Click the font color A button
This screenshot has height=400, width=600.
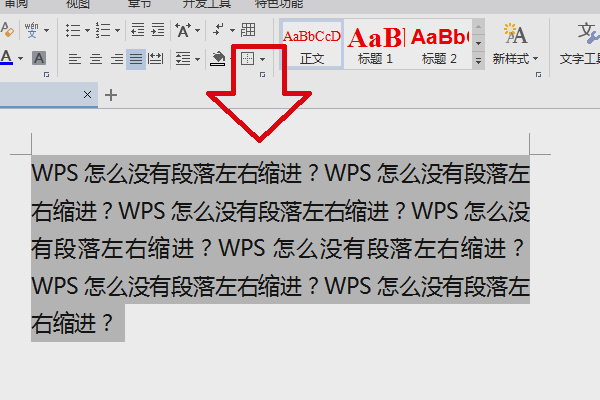click(x=7, y=58)
